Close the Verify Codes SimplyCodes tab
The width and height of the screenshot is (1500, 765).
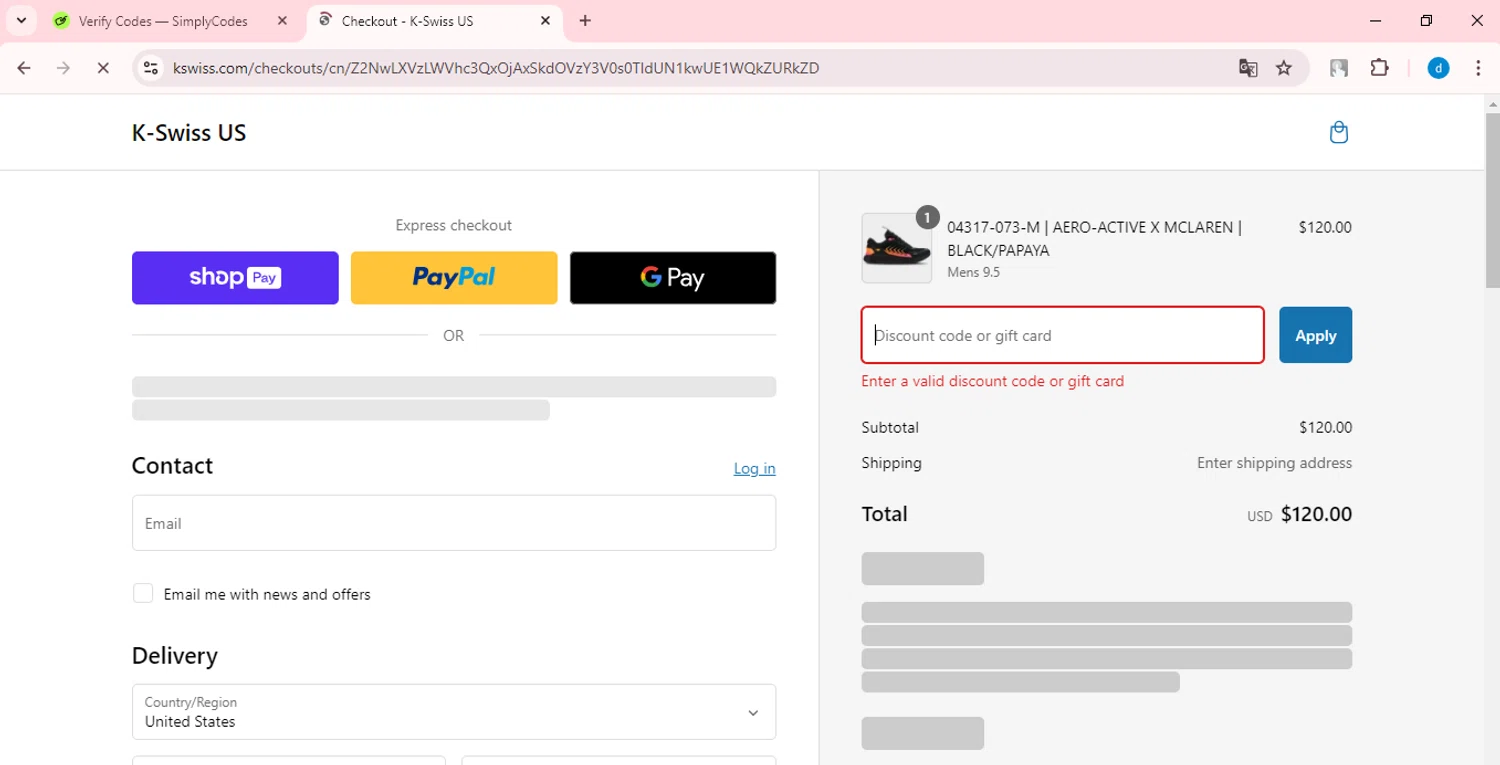[x=282, y=21]
